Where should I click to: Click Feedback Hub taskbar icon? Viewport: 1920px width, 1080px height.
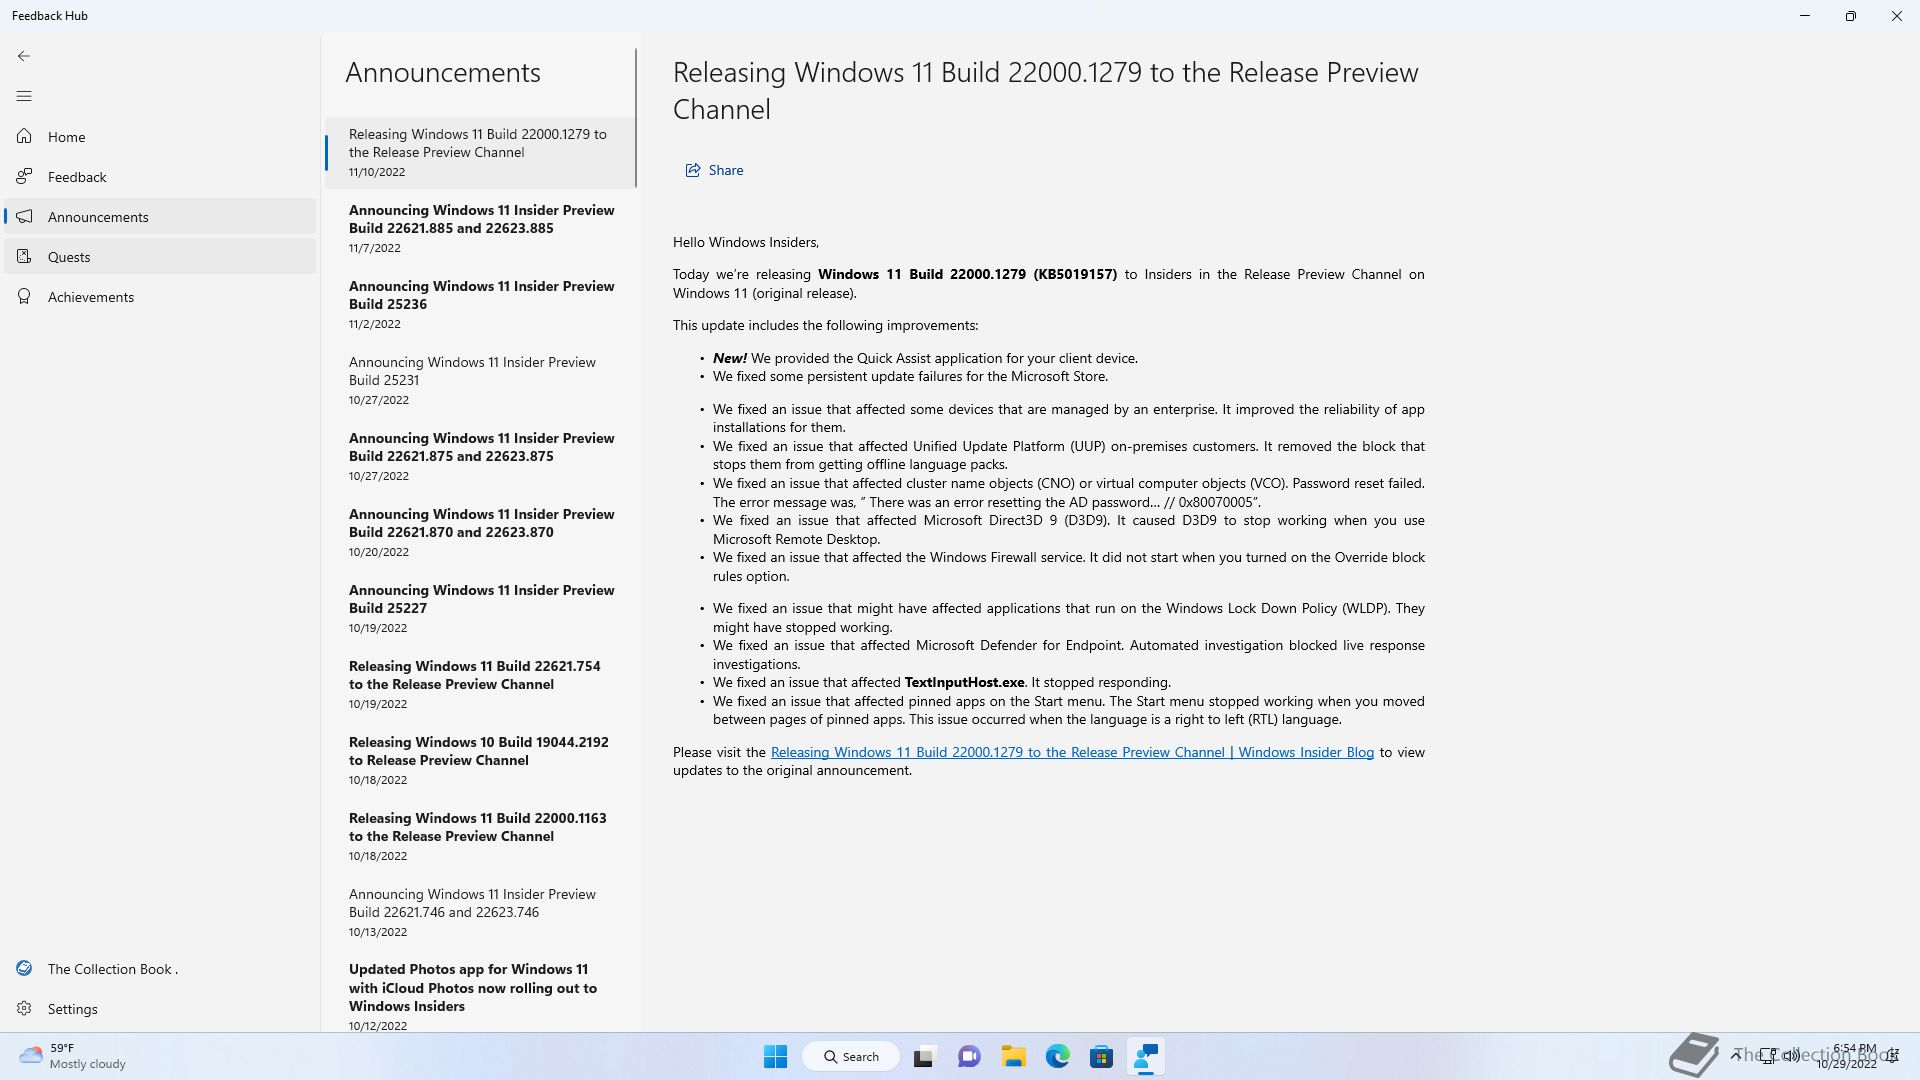pos(1146,1056)
